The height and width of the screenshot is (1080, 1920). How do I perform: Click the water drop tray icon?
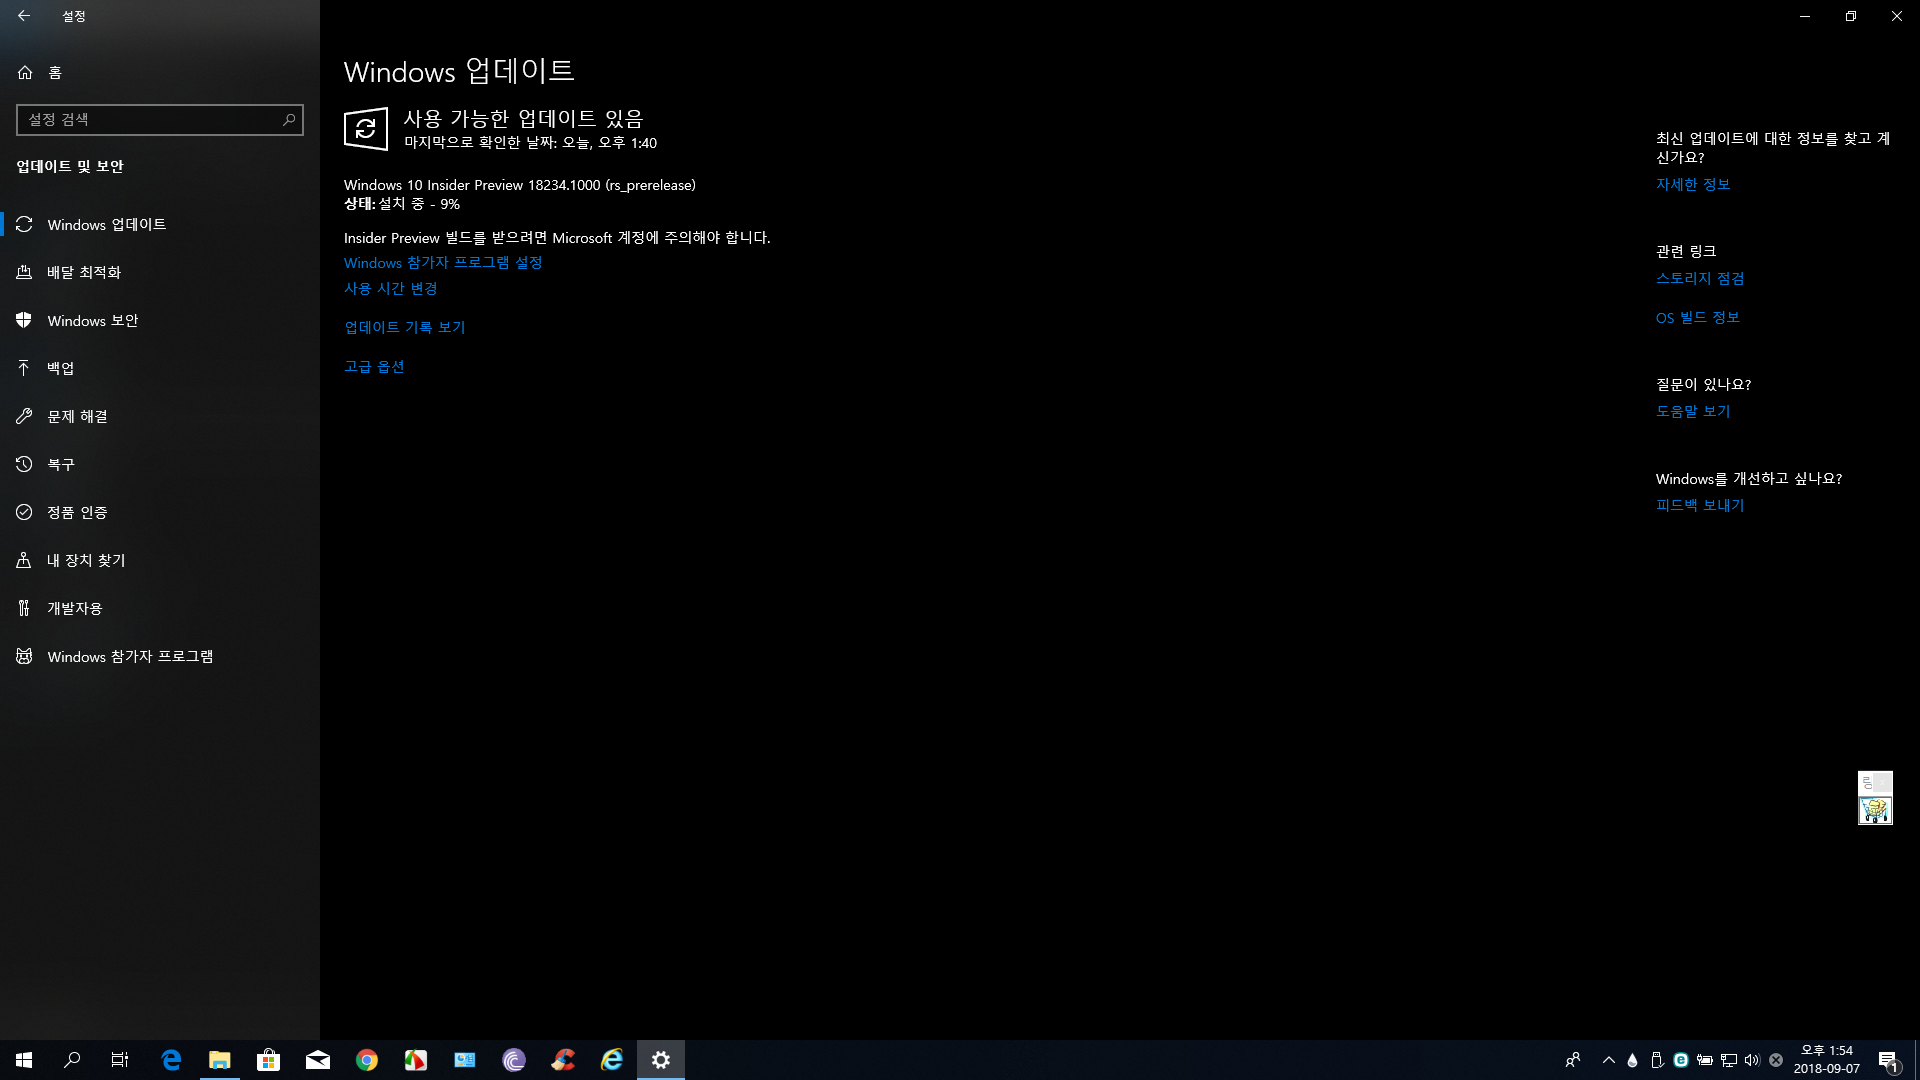[1632, 1060]
